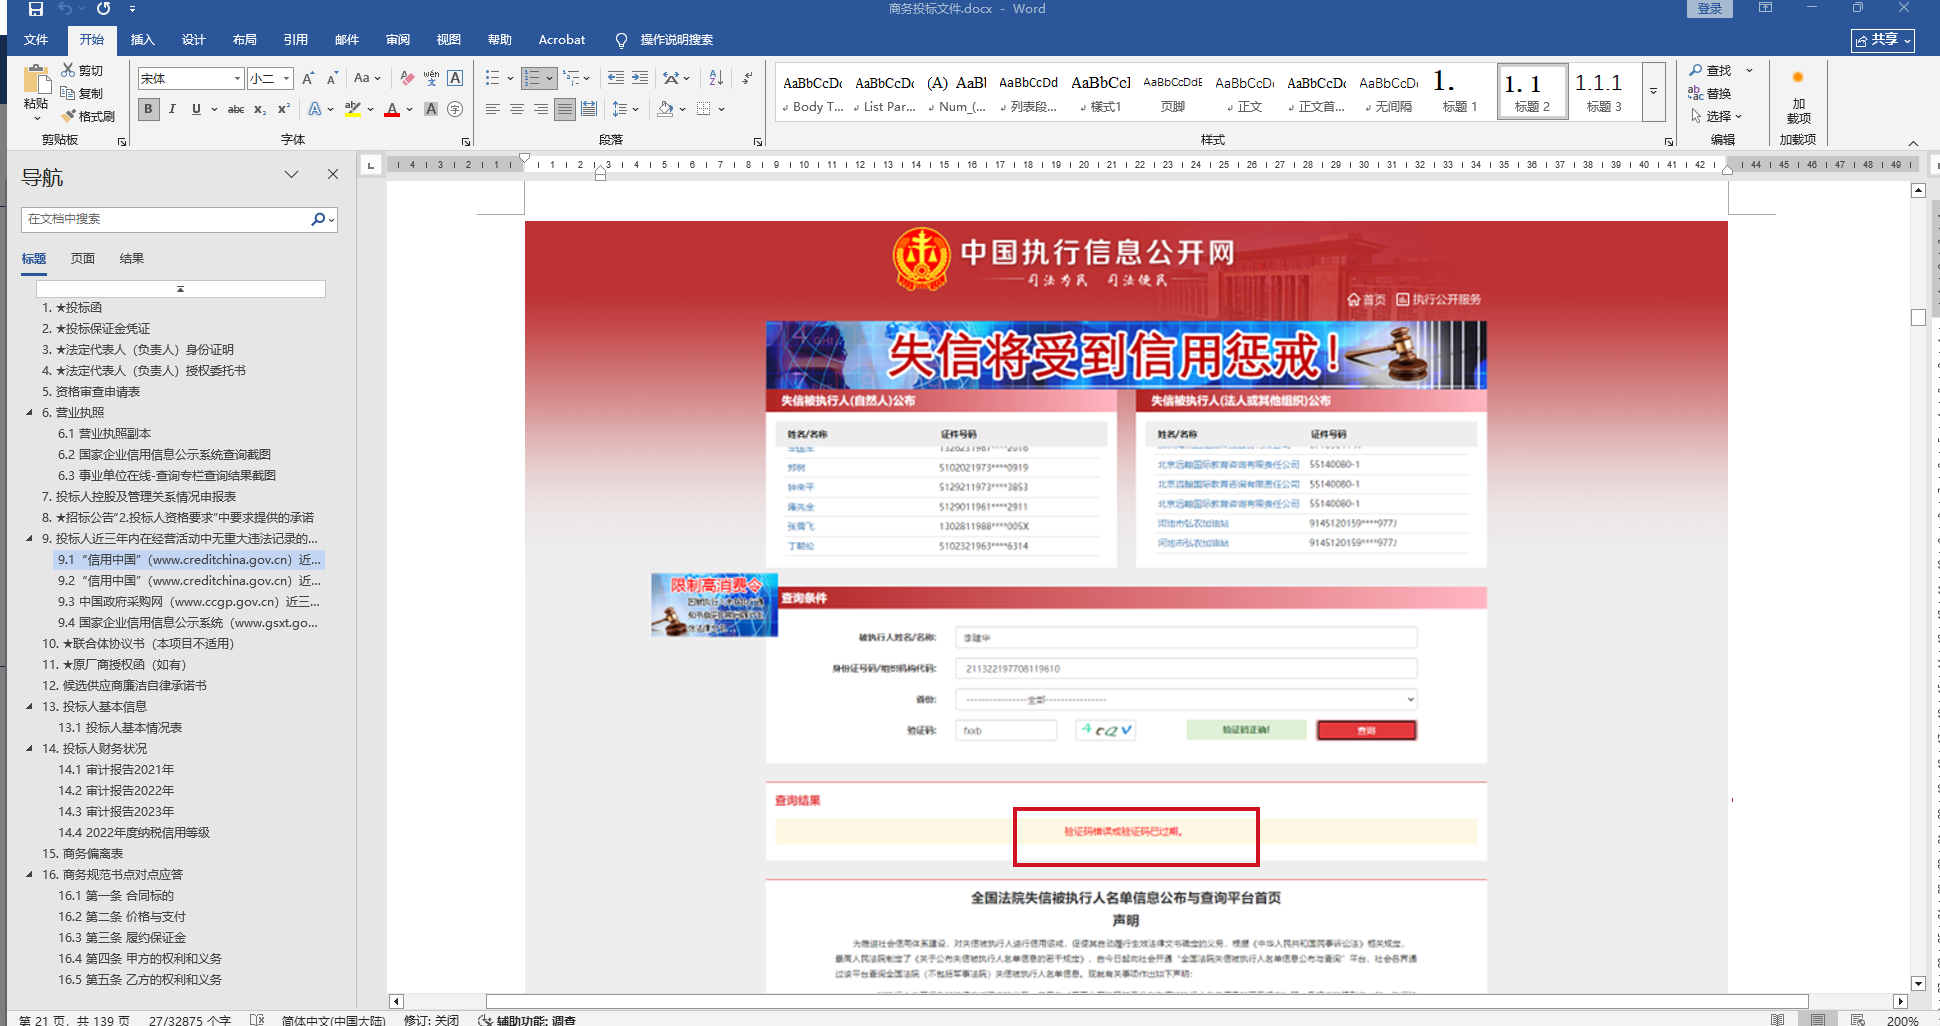
Task: Sort the selection with the A-Z icon
Action: [716, 78]
